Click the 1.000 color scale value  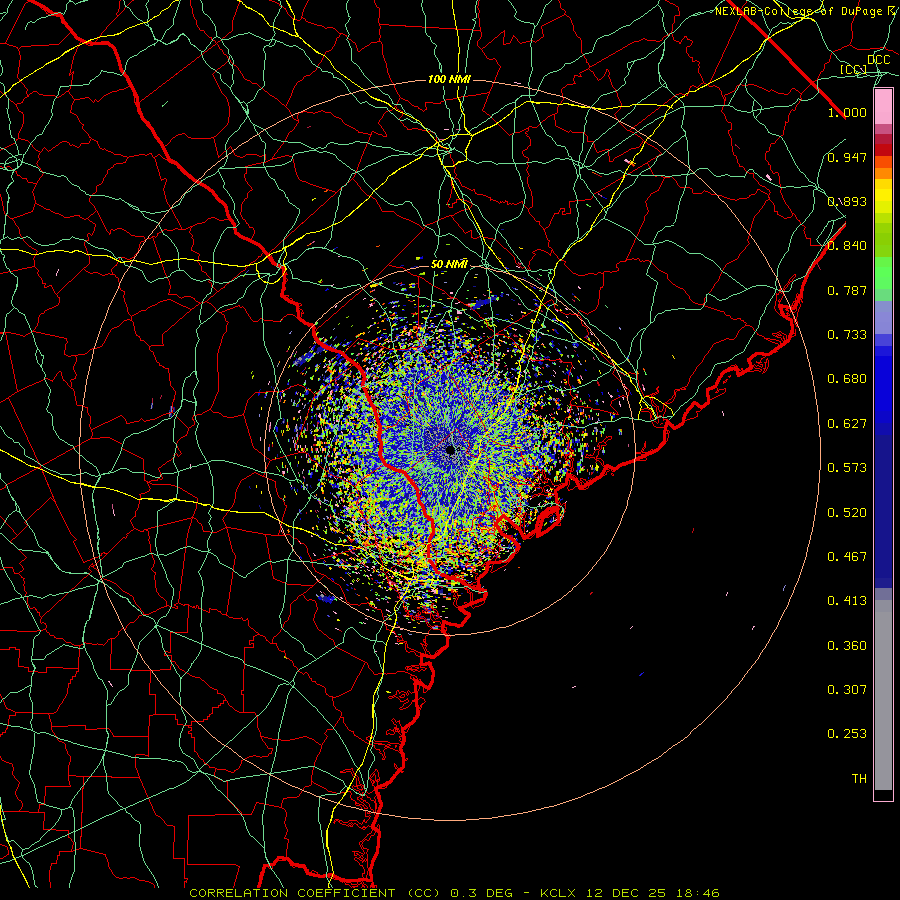(847, 112)
